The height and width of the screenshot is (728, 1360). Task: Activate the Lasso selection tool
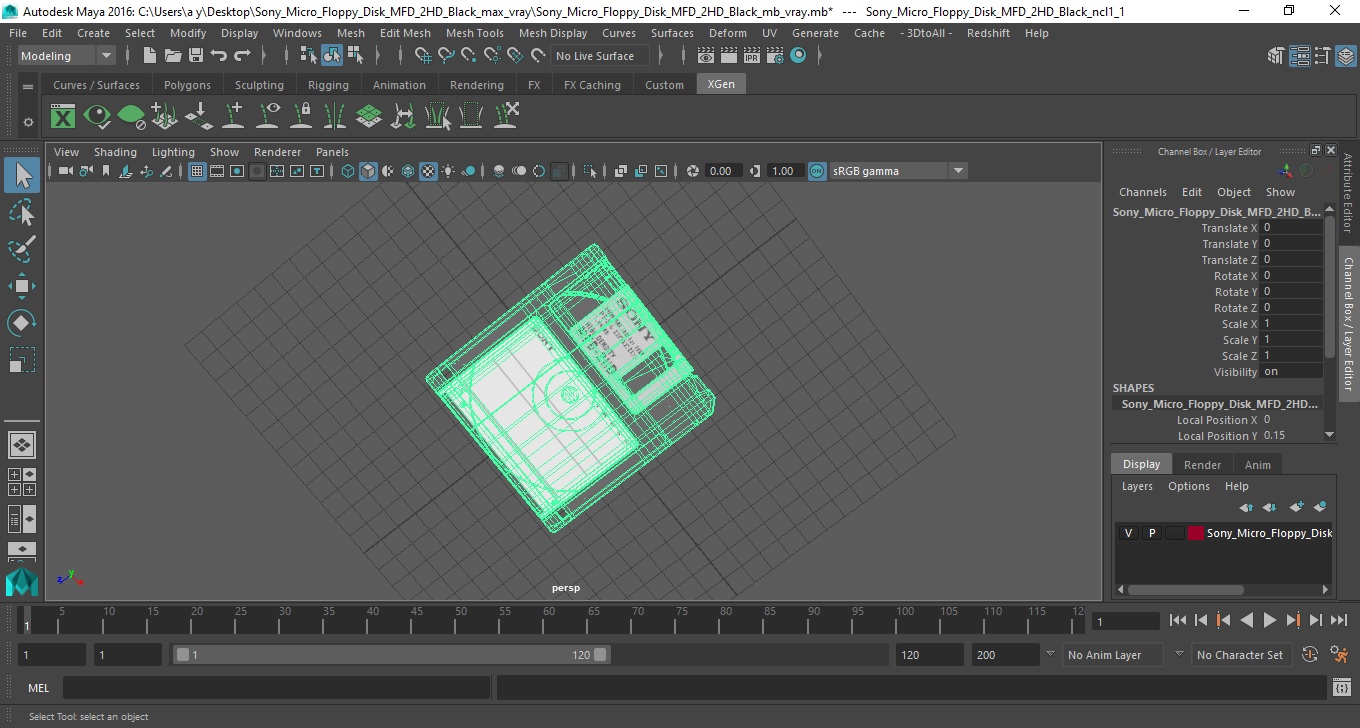22,213
